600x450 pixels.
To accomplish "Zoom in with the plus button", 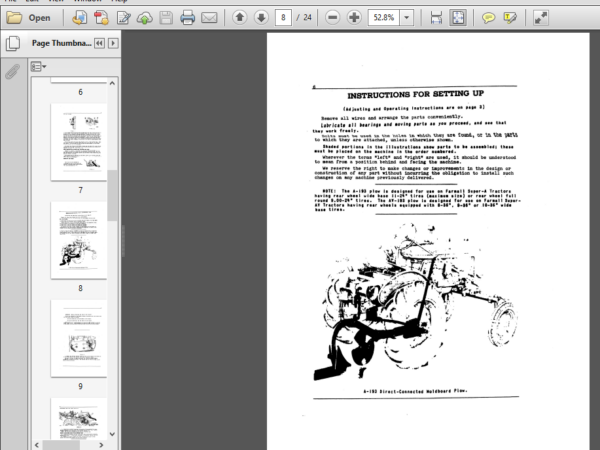I will point(354,17).
